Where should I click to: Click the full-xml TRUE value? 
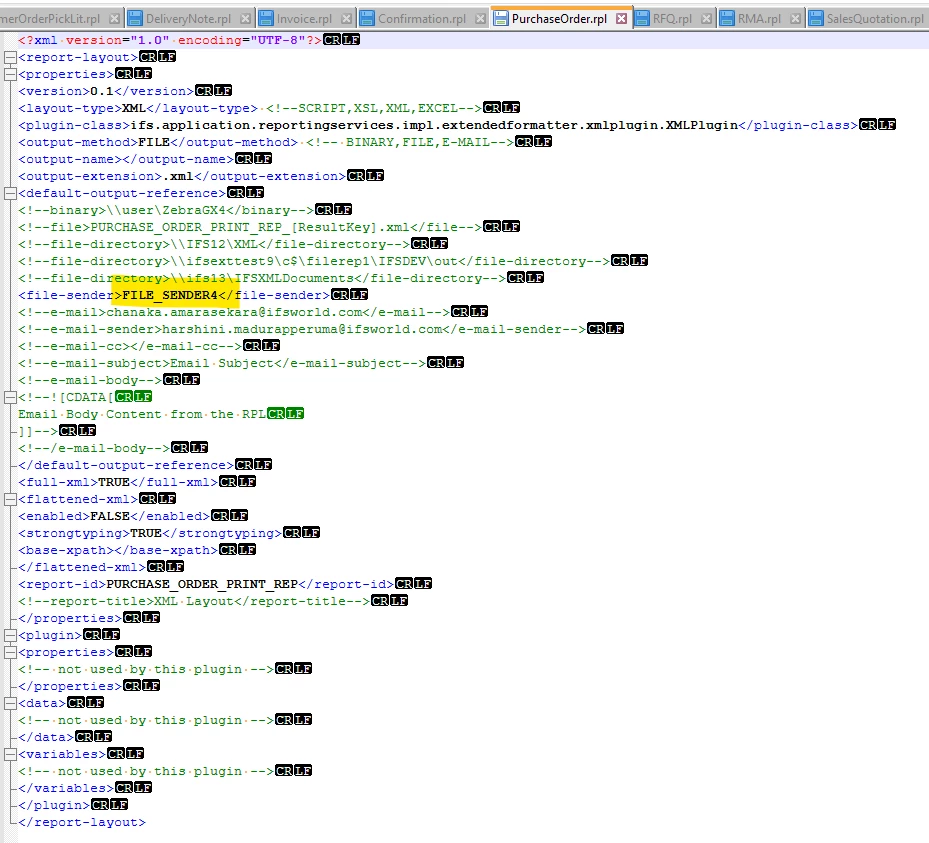(114, 482)
